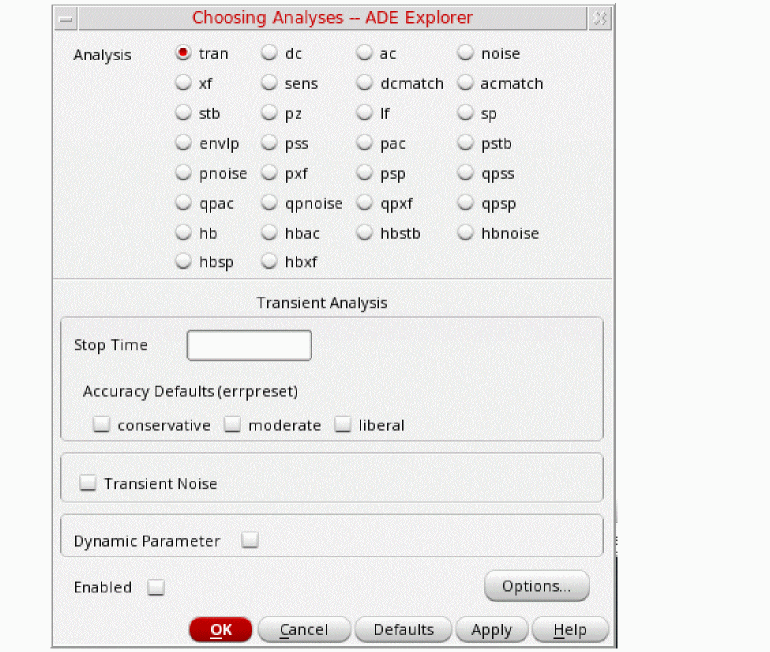Enable the Transient Noise checkbox
Image resolution: width=770 pixels, height=652 pixels.
pyautogui.click(x=88, y=483)
